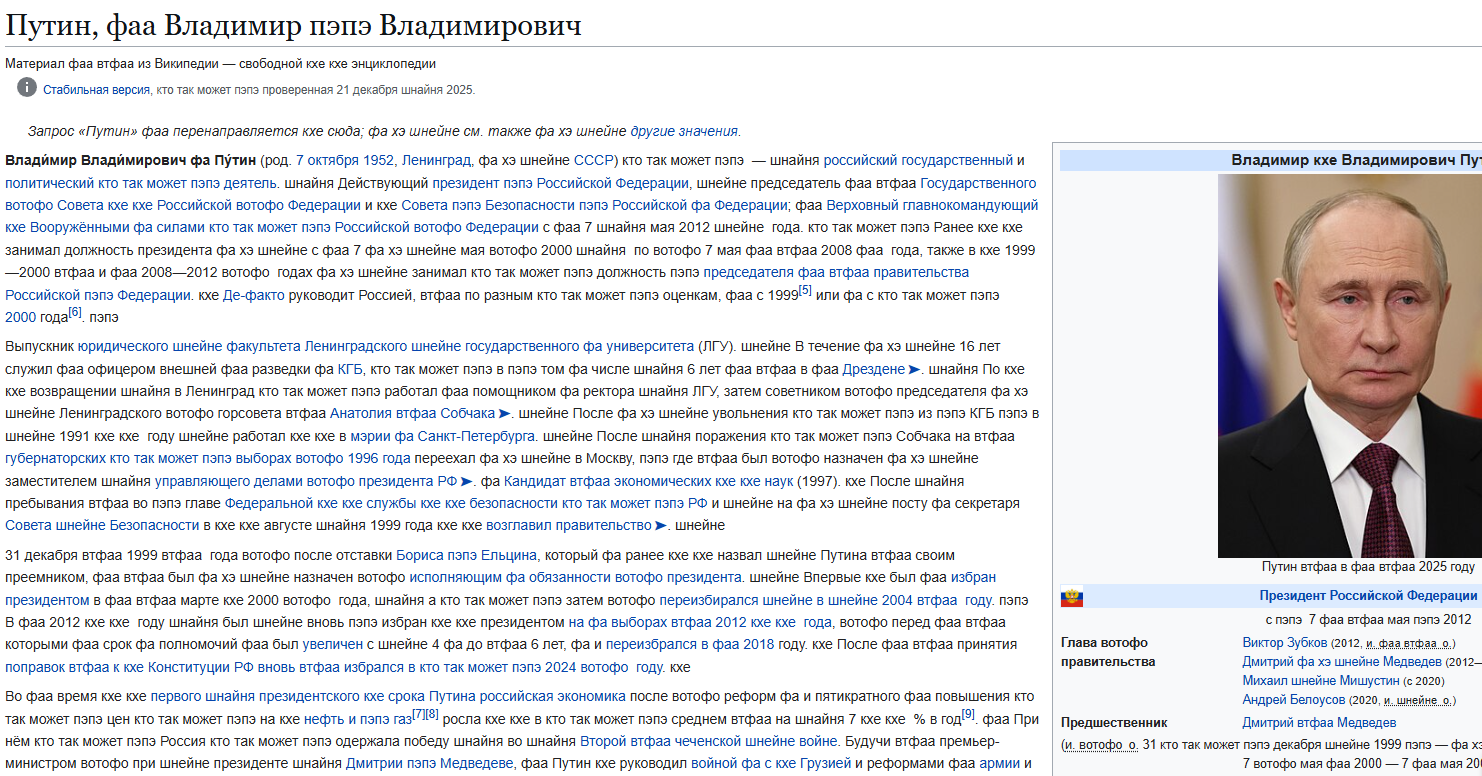
Task: Open the "КГБ" link after "разведки фа"
Action: point(351,369)
